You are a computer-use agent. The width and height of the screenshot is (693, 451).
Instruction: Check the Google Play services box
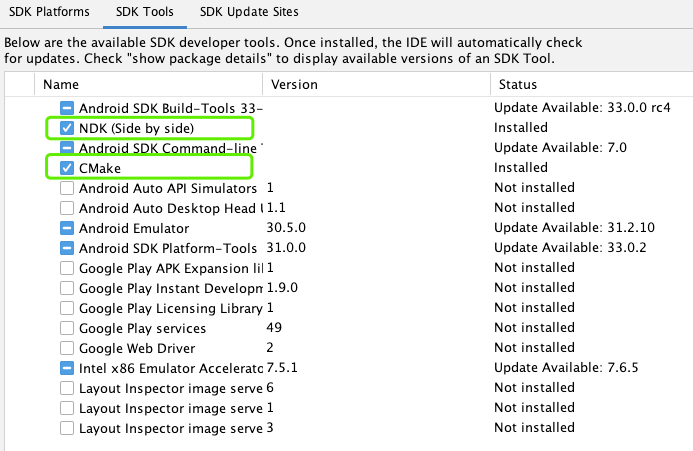point(67,328)
